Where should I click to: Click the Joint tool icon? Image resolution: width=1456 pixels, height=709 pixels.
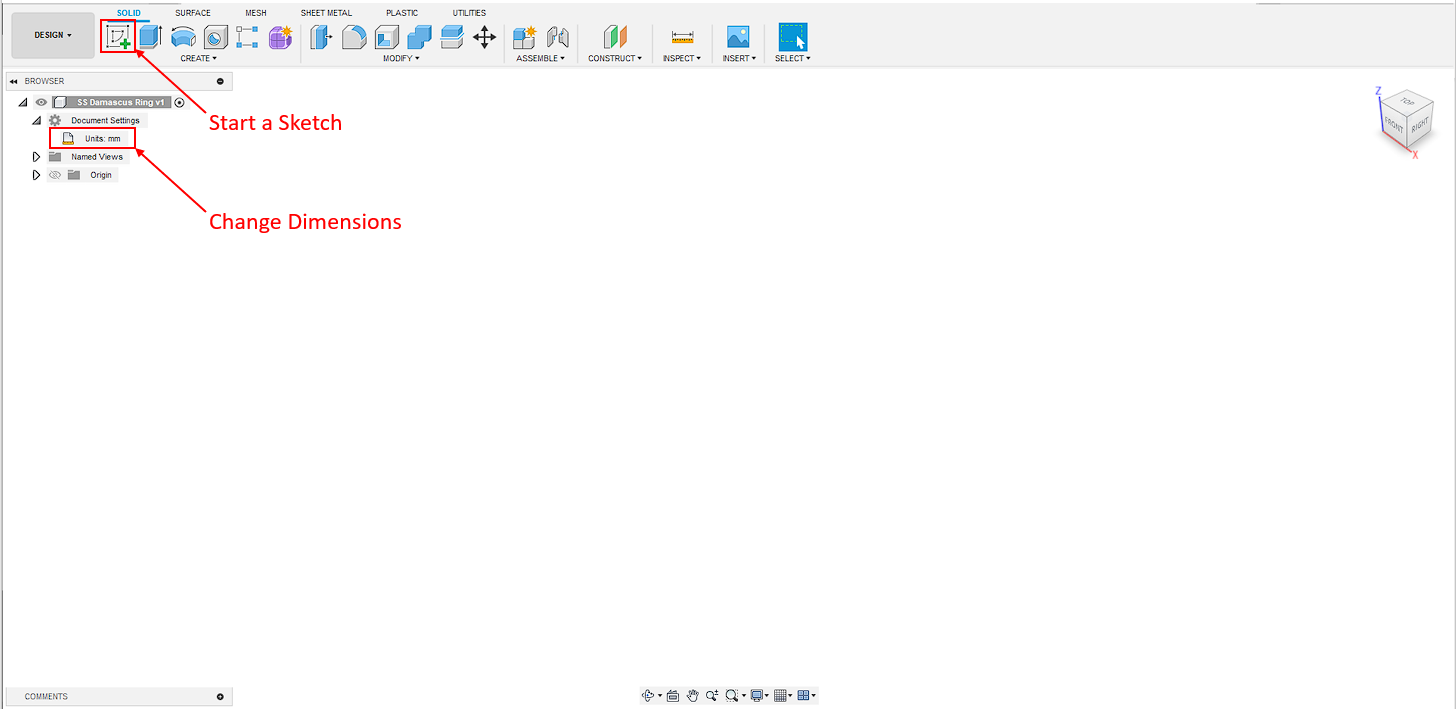tap(558, 38)
